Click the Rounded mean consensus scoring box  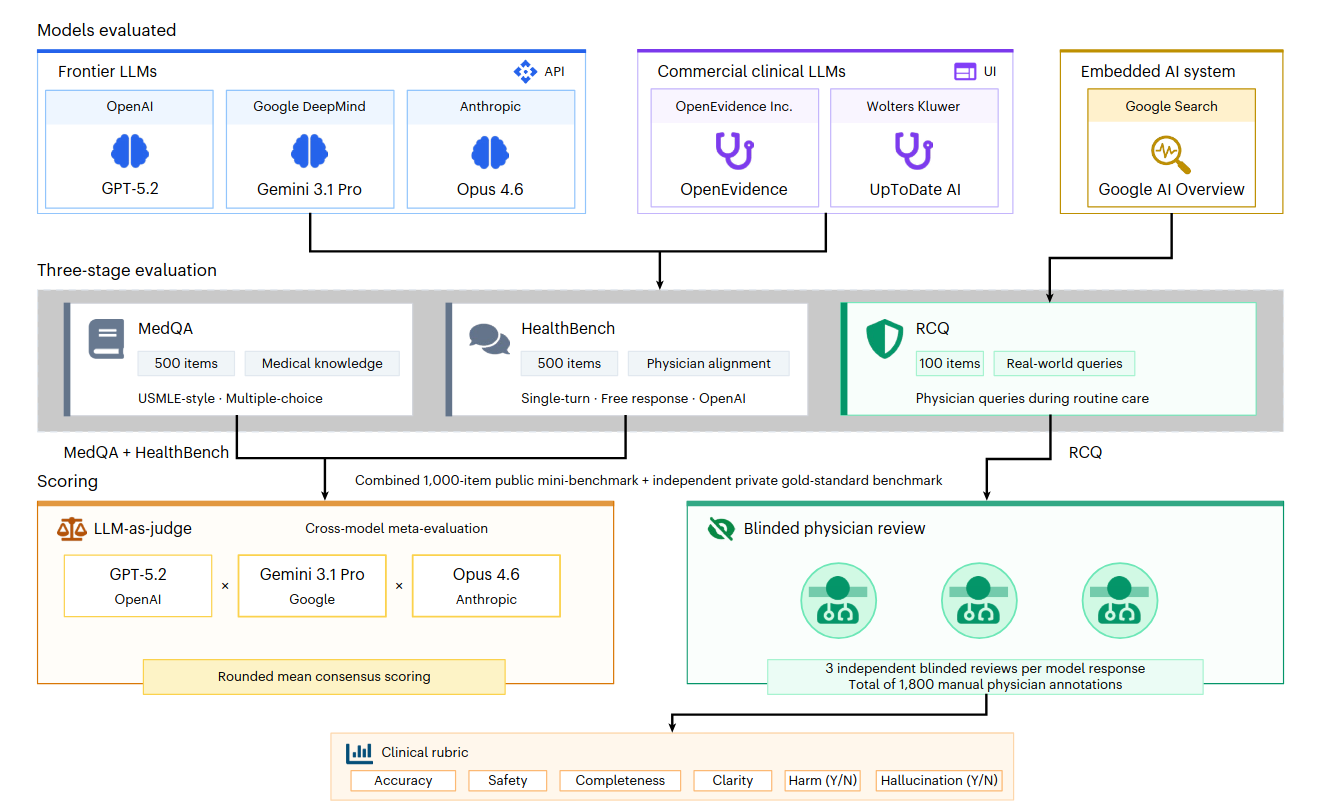pos(324,676)
